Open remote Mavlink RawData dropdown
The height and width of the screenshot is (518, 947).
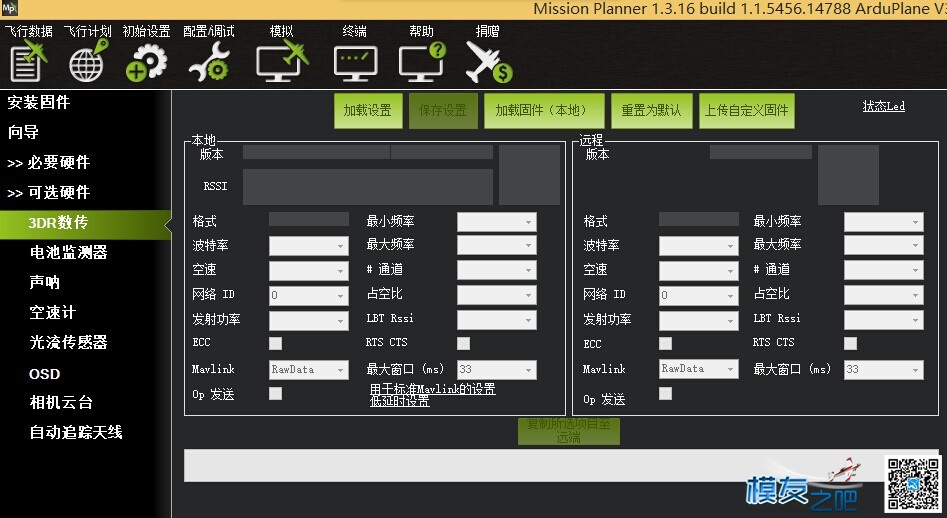tap(699, 368)
